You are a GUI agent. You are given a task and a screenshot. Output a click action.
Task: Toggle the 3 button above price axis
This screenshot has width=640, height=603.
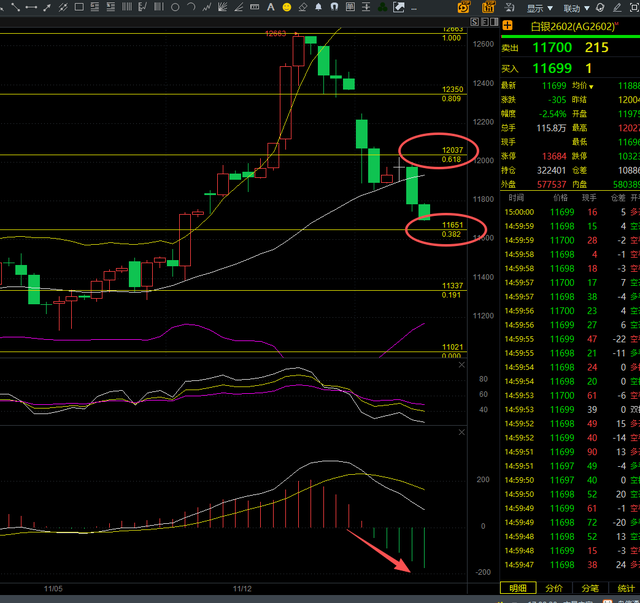coord(484,22)
